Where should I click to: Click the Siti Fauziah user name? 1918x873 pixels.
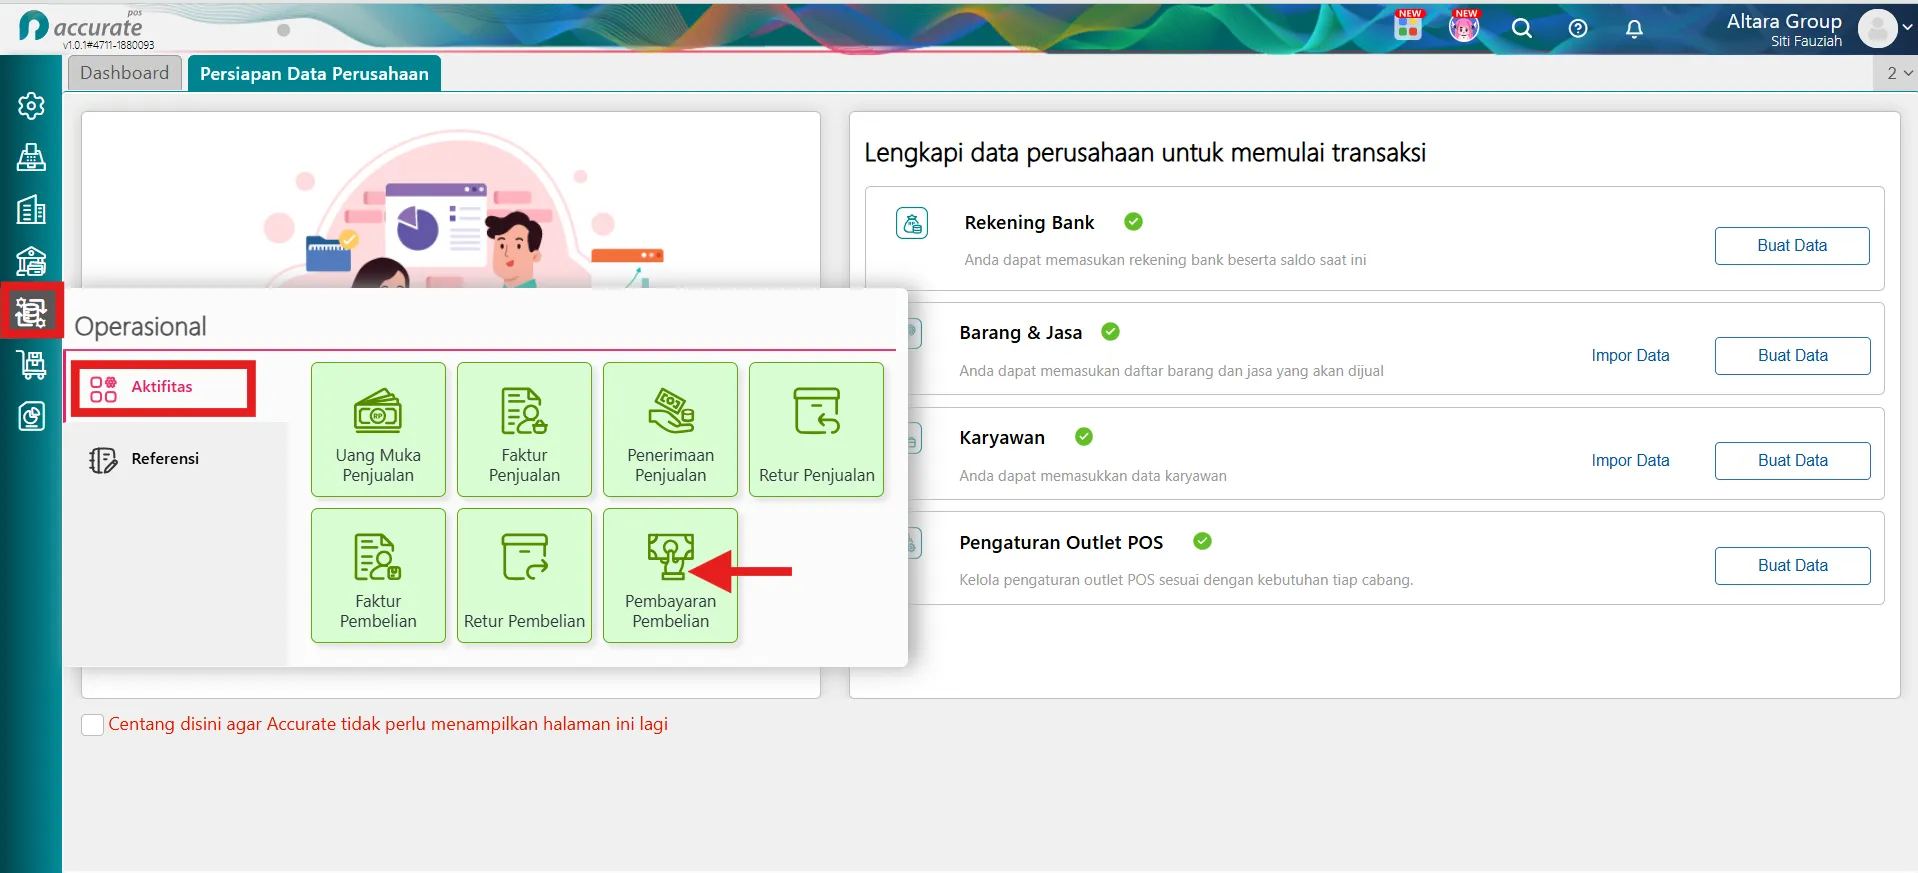coord(1806,42)
